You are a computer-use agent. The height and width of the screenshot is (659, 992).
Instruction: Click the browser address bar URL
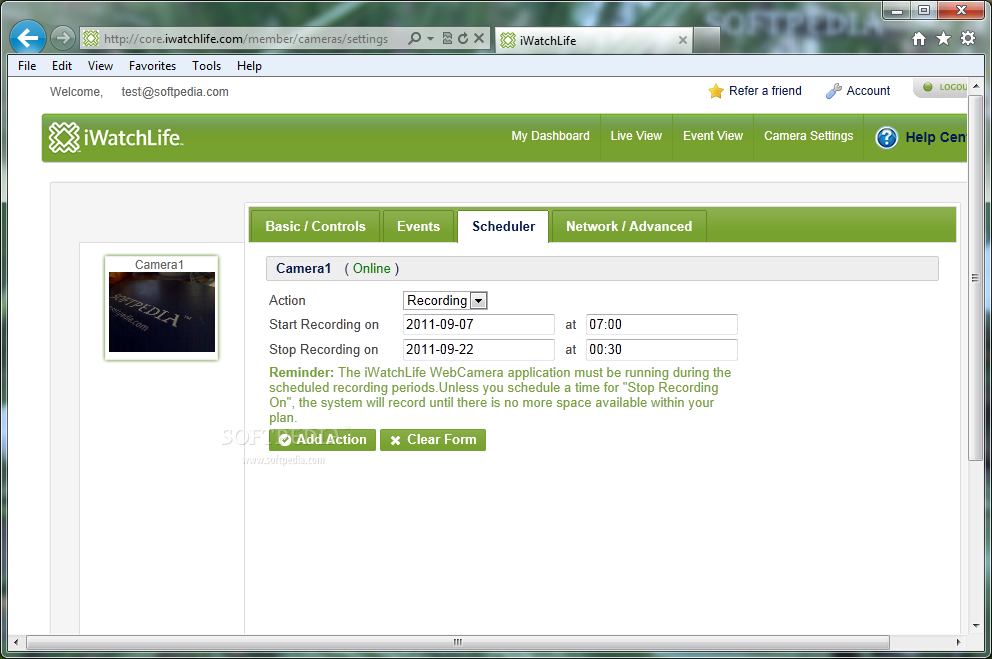(246, 39)
